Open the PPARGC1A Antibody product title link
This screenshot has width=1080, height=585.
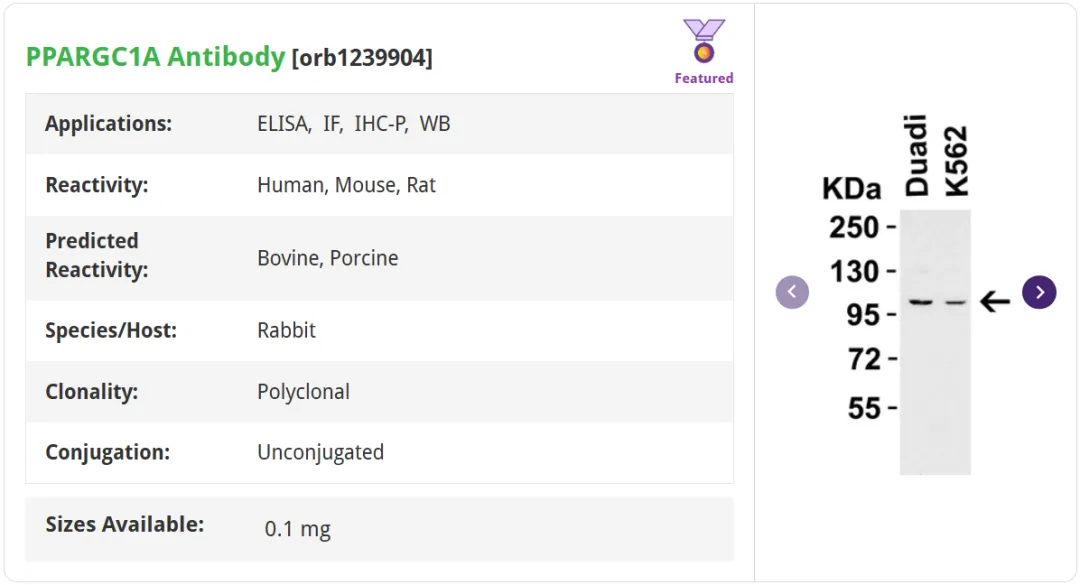coord(155,57)
